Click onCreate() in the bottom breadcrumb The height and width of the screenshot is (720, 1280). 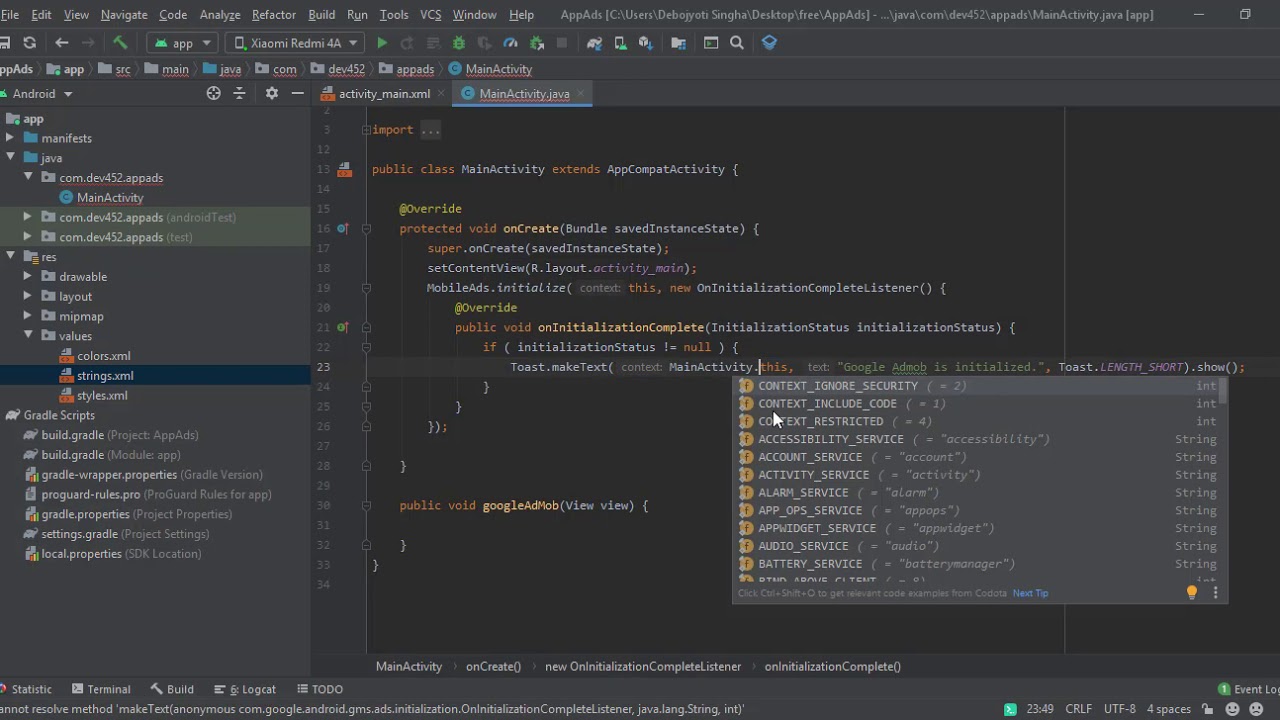click(493, 666)
